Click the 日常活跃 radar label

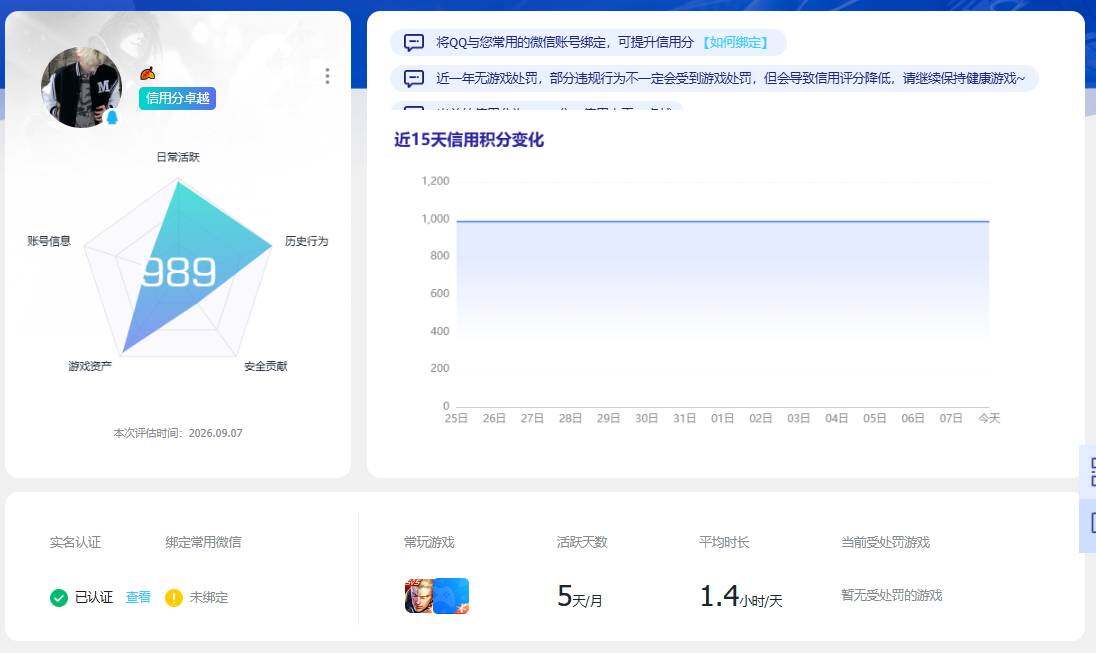click(x=178, y=157)
